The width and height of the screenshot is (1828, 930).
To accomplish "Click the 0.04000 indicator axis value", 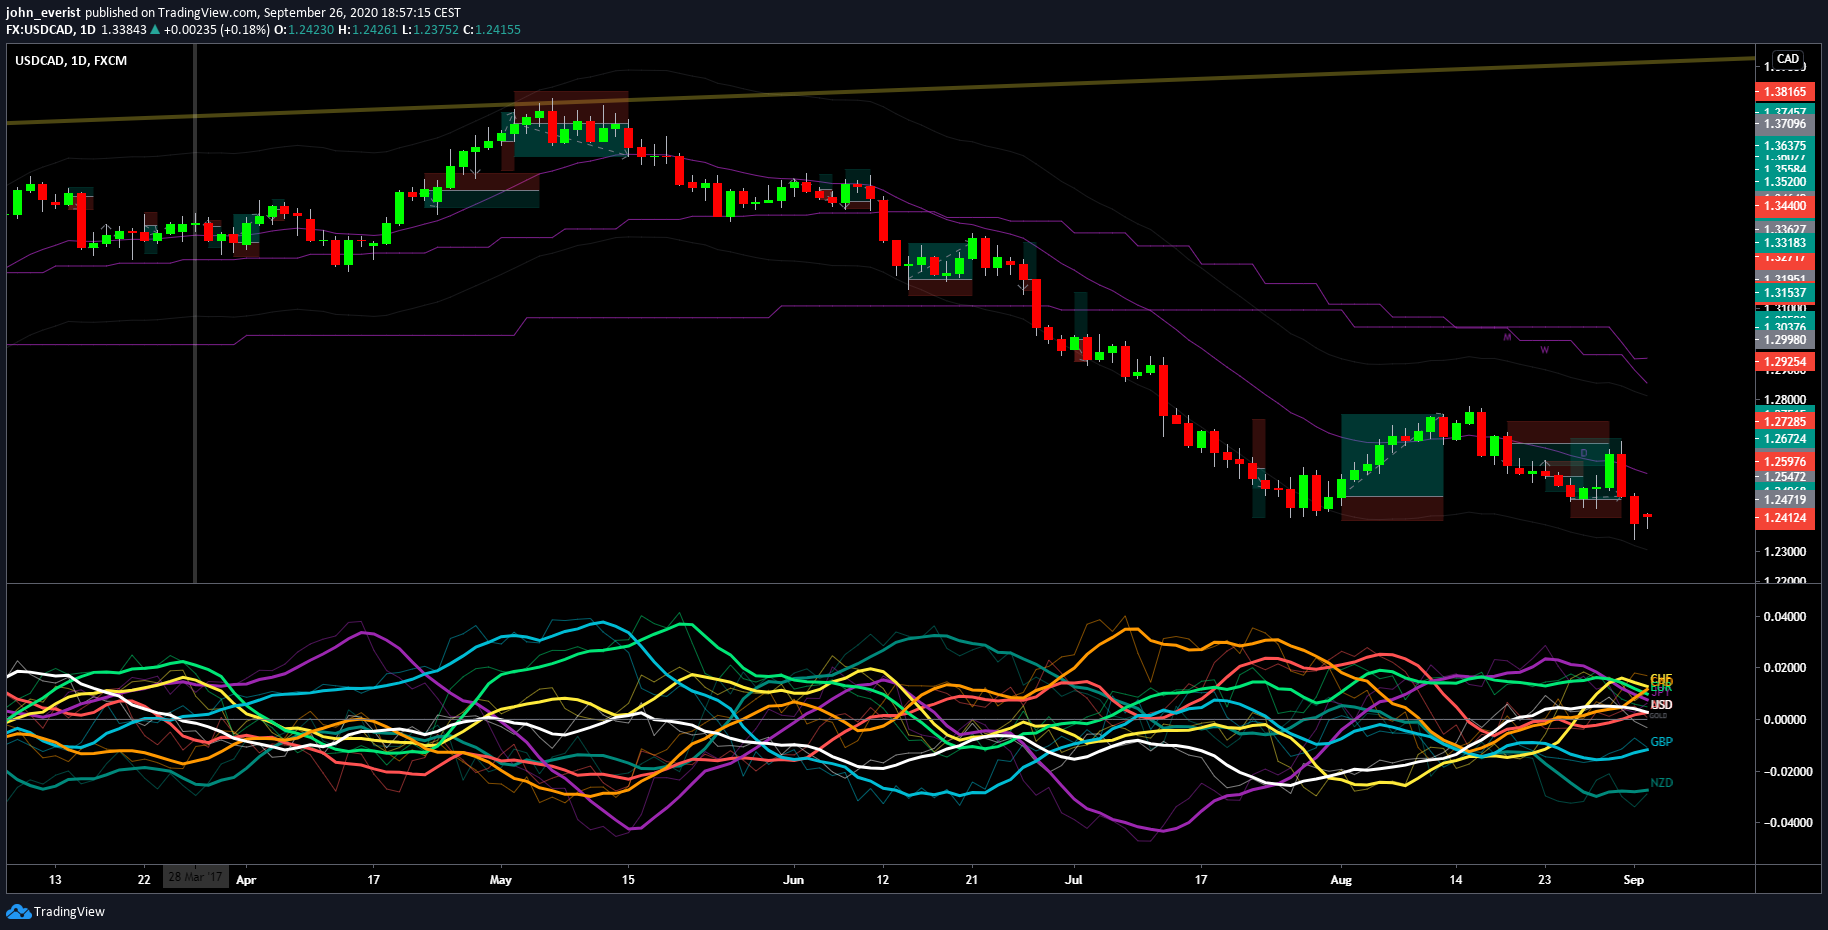I will click(1785, 617).
